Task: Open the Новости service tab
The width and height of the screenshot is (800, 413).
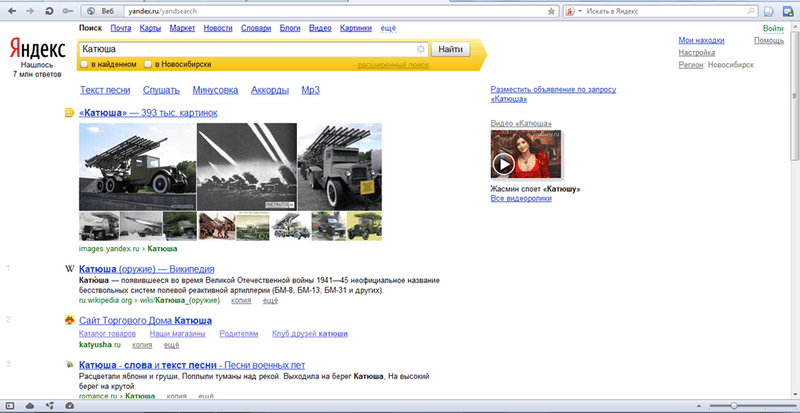Action: coord(217,29)
